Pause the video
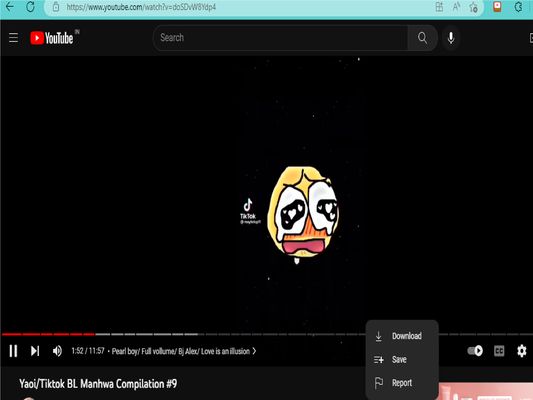The height and width of the screenshot is (400, 533). pyautogui.click(x=13, y=351)
